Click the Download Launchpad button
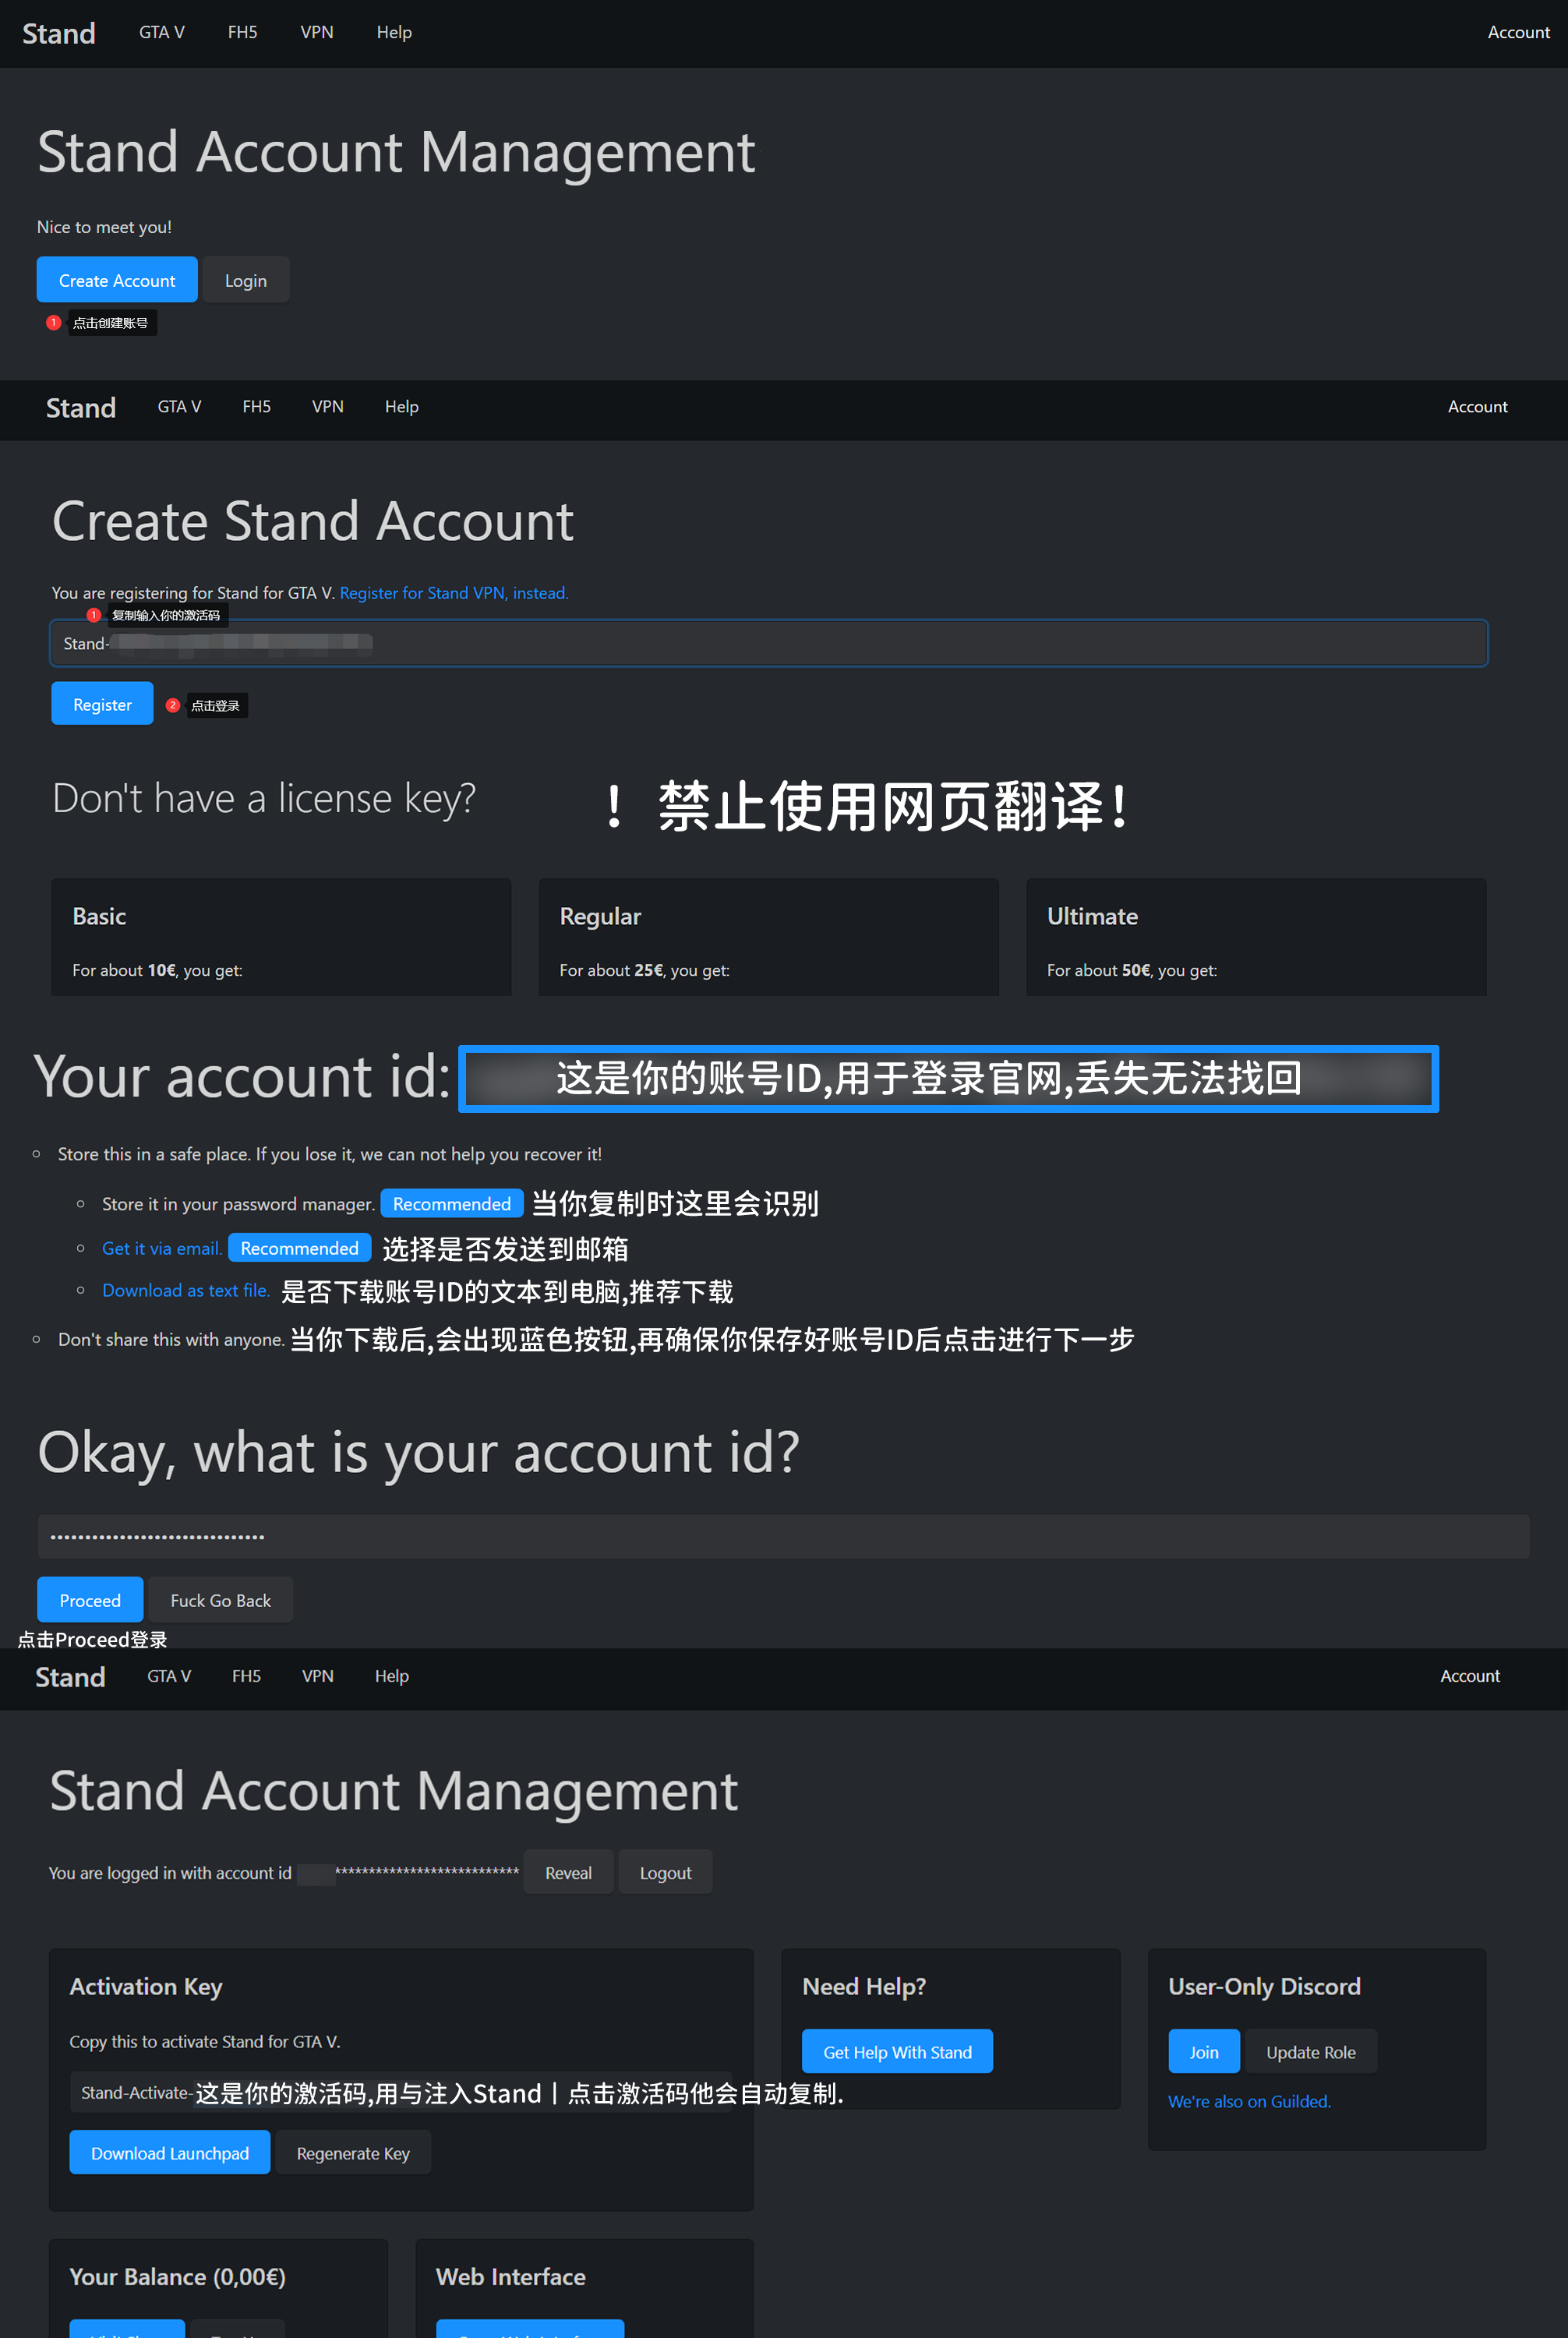 click(170, 2152)
